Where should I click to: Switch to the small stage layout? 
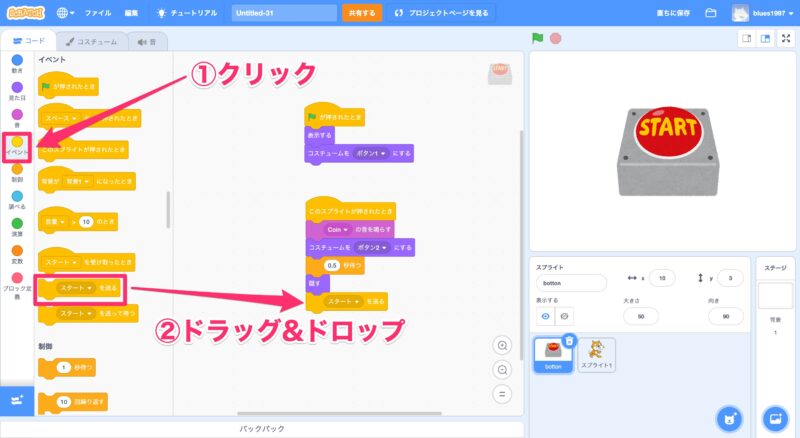pos(745,39)
